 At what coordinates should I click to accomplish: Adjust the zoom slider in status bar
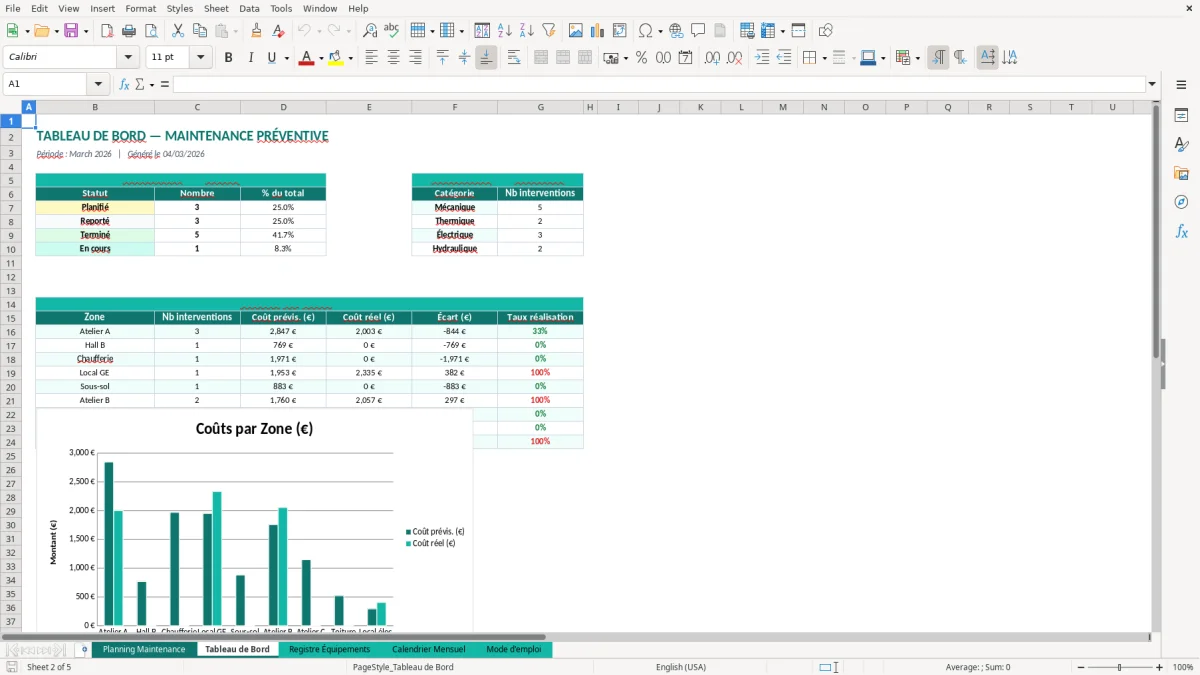click(1119, 667)
